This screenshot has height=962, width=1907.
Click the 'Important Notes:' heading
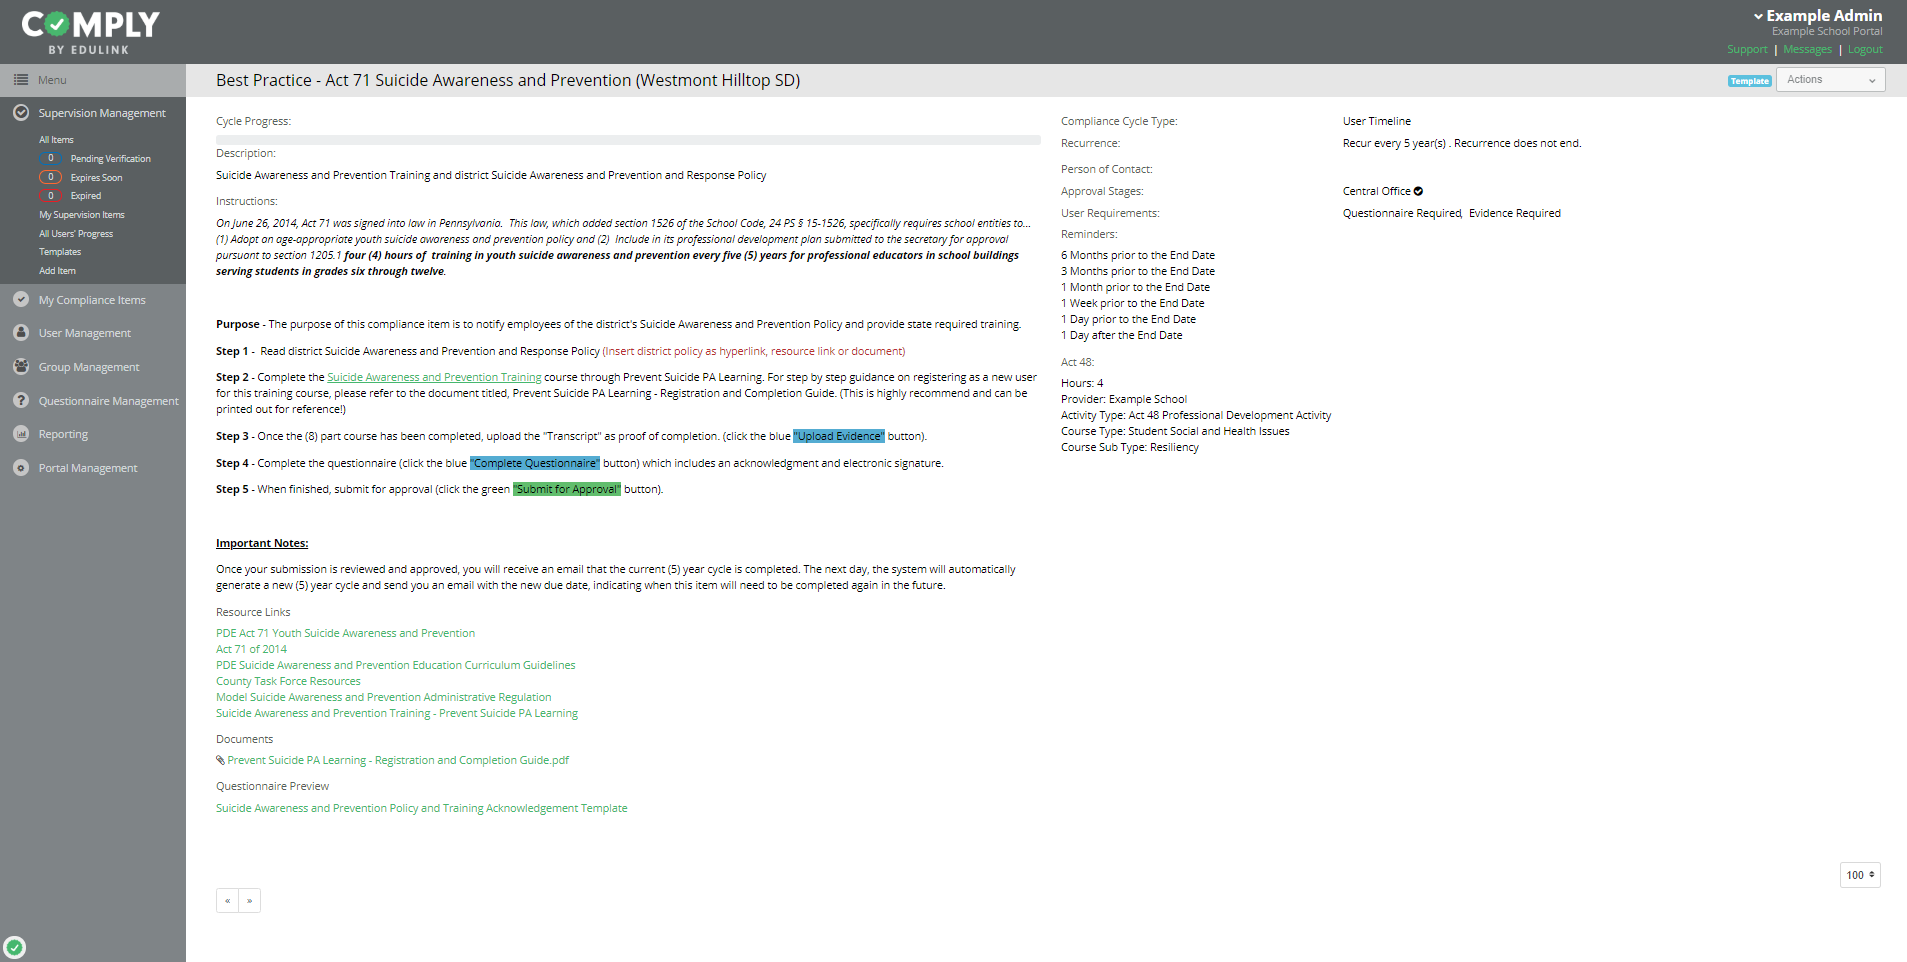pos(262,543)
